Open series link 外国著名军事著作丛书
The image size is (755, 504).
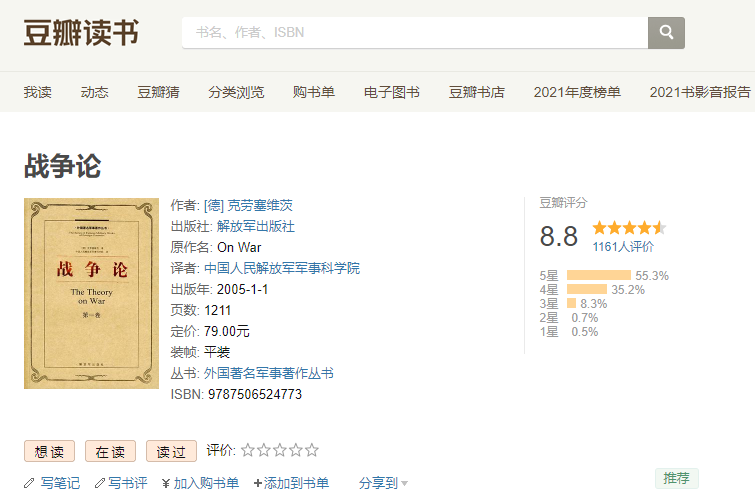click(269, 373)
